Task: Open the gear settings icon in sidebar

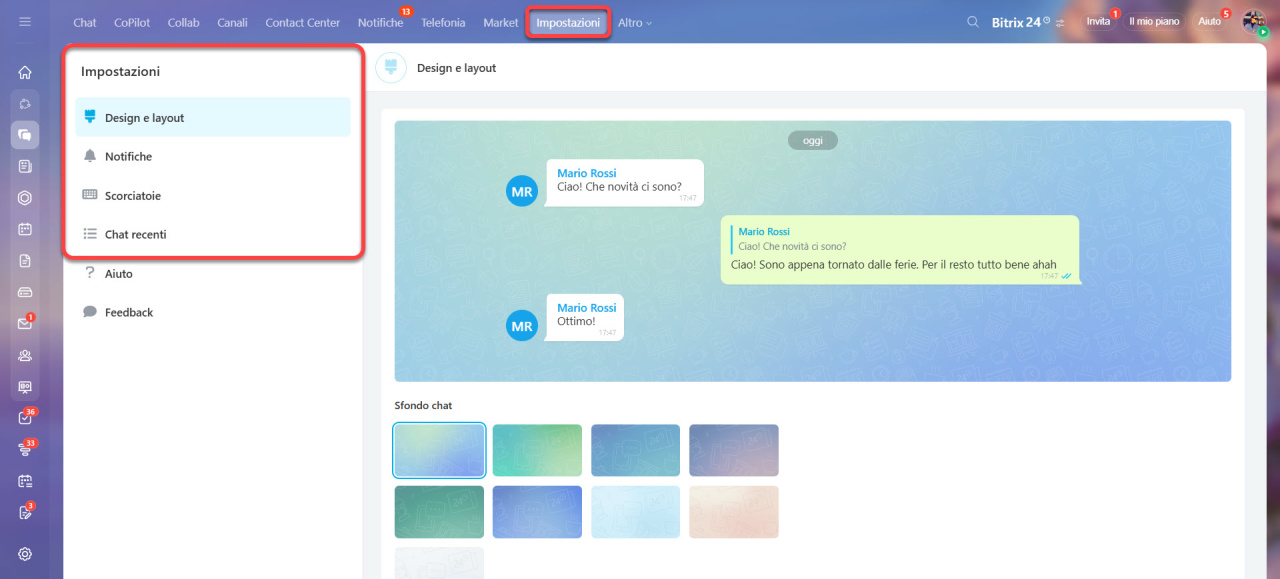Action: pos(25,554)
